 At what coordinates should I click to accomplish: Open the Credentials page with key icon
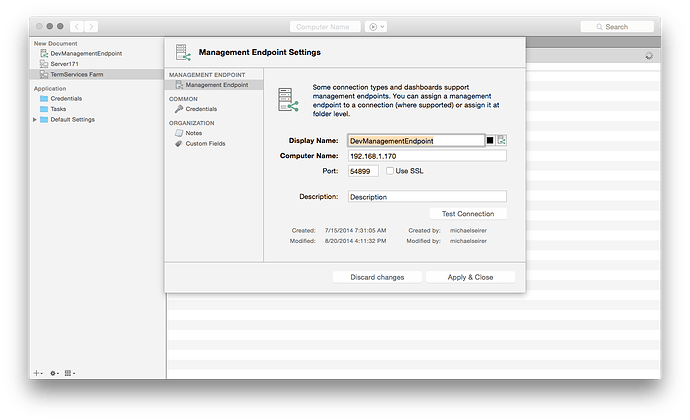tap(201, 108)
